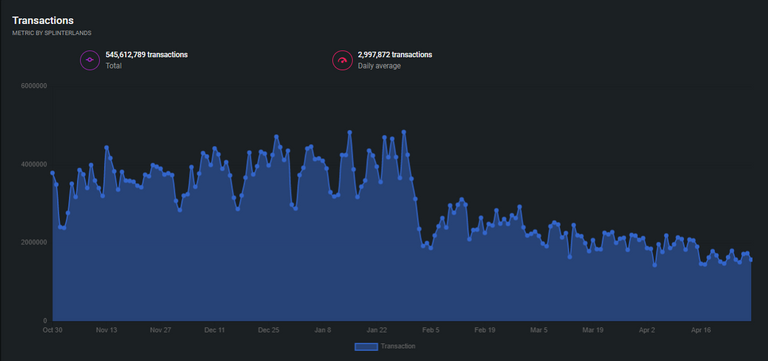Click the 6000000 y-axis label
Viewport: 768px width, 361px height.
[34, 86]
